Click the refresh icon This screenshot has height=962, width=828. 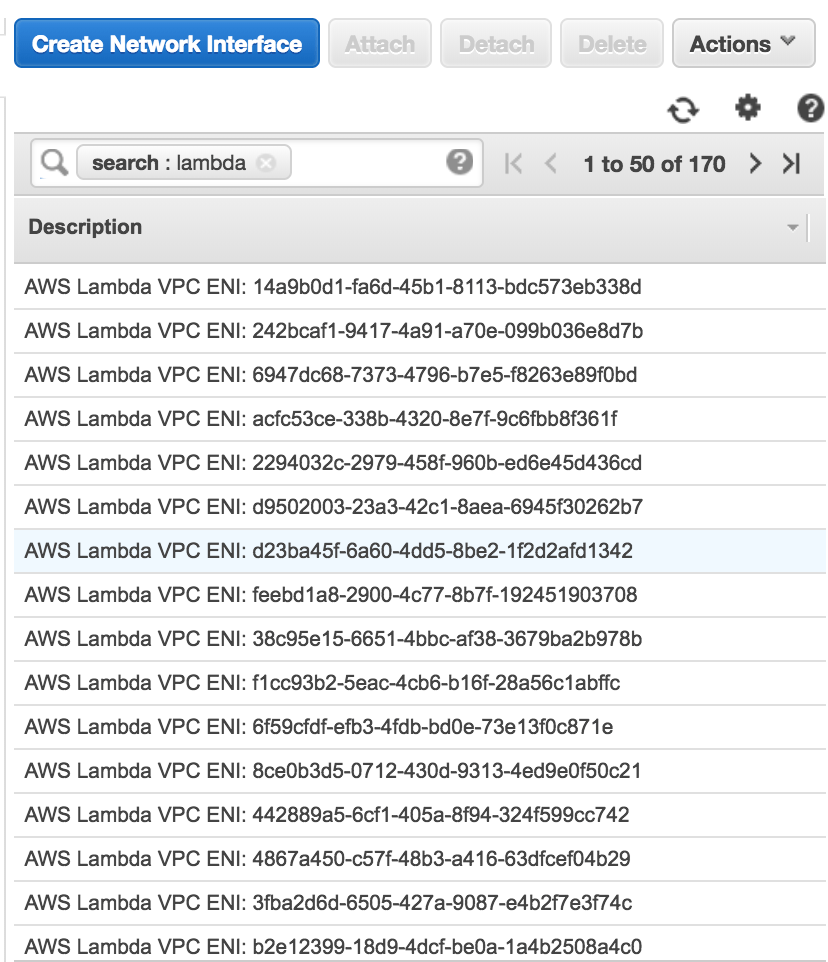point(683,110)
